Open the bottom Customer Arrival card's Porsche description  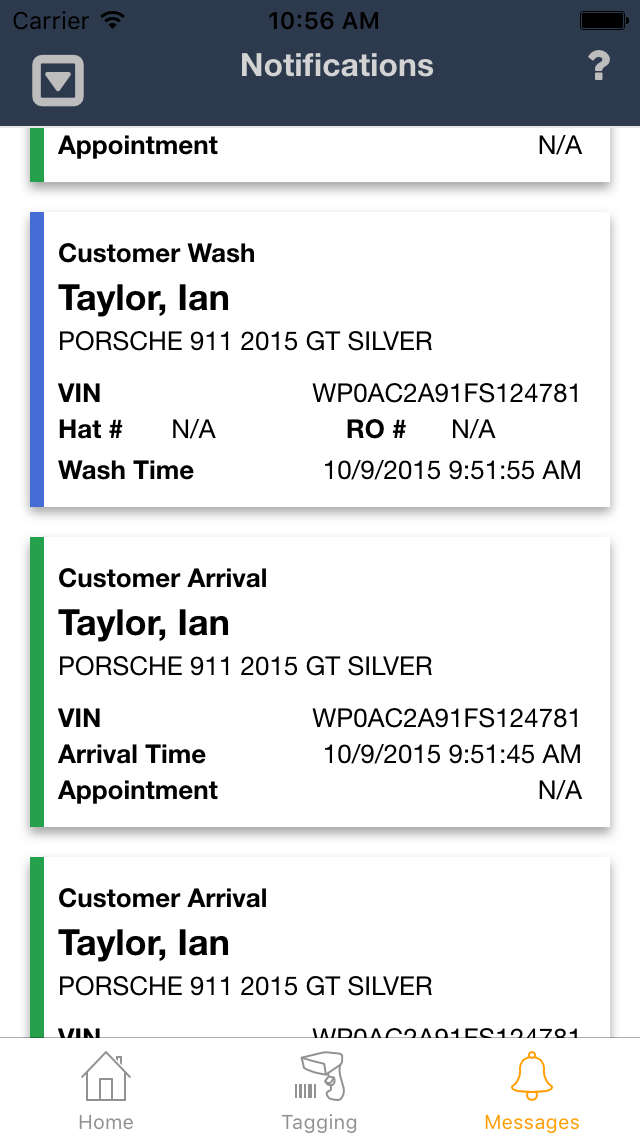[x=245, y=986]
